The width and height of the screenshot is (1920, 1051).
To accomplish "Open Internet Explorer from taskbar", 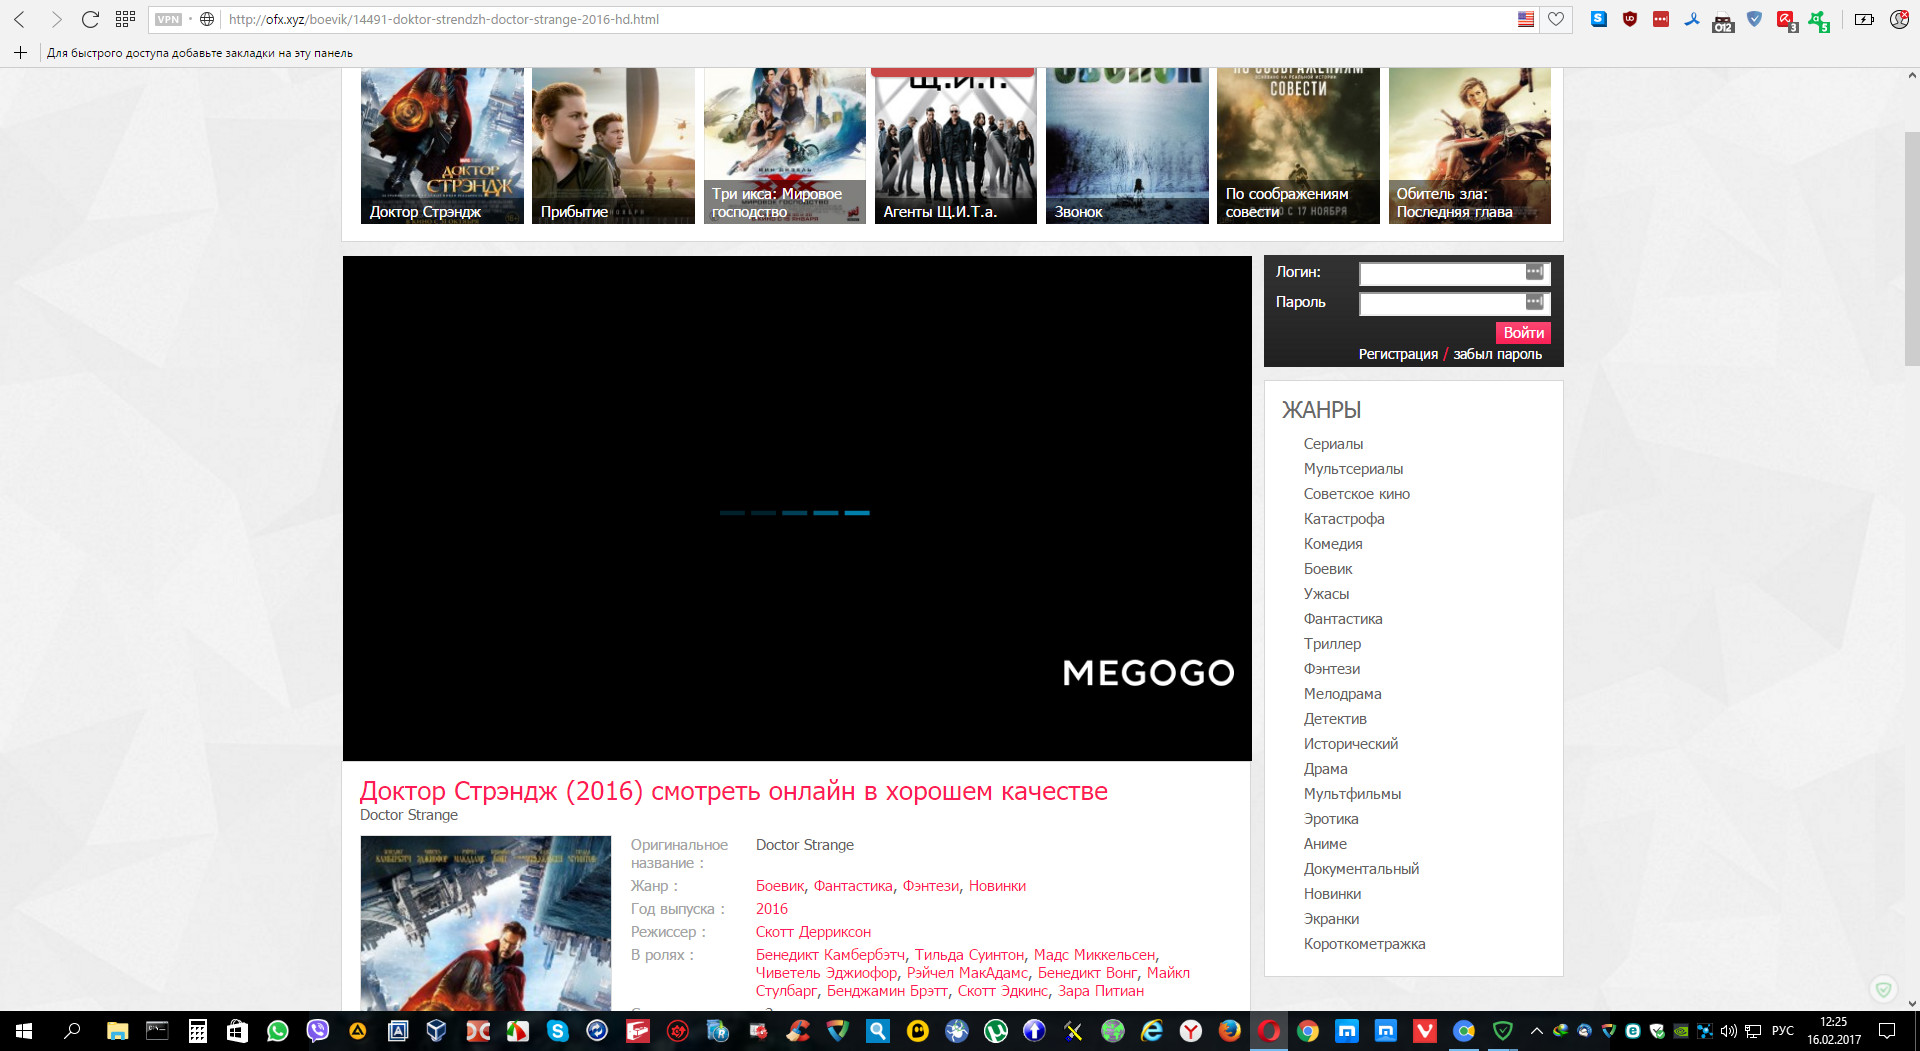I will click(1152, 1031).
